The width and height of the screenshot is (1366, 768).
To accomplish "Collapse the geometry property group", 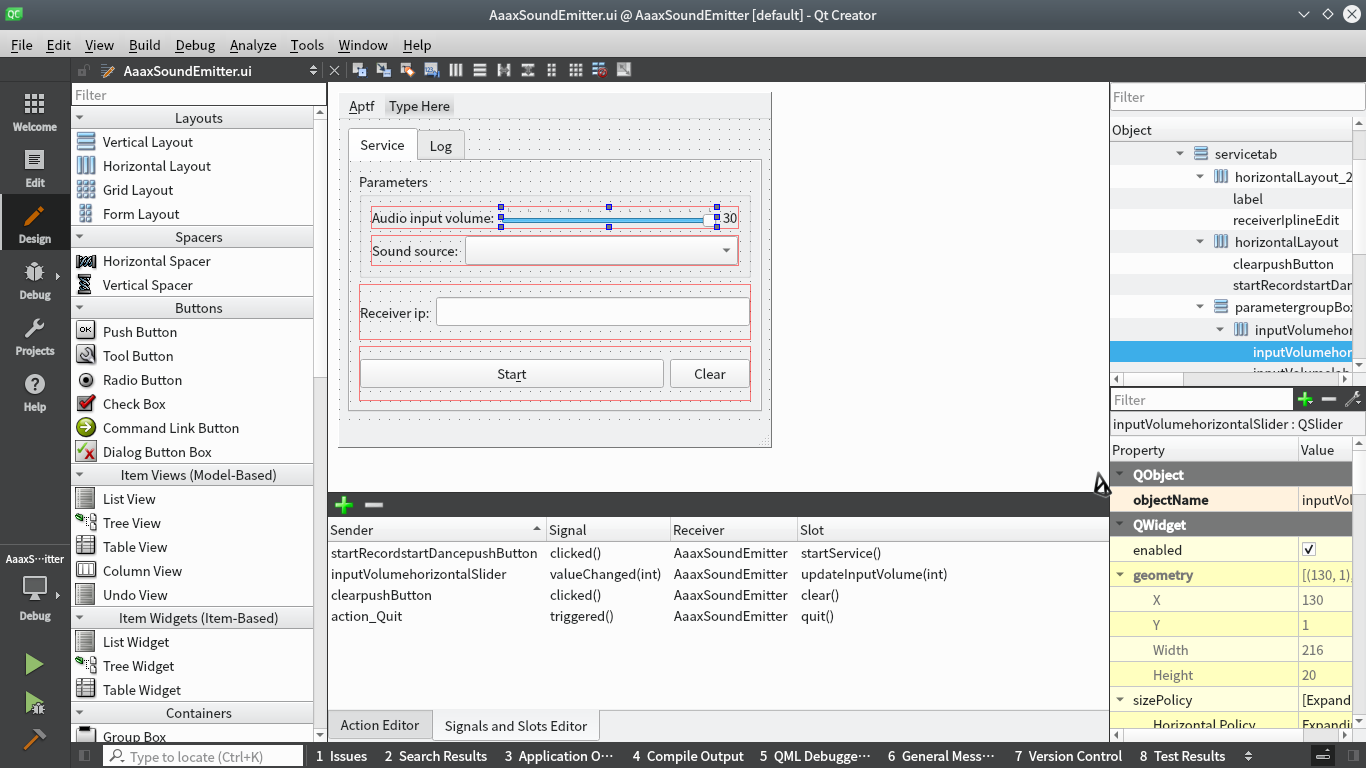I will pyautogui.click(x=1119, y=575).
